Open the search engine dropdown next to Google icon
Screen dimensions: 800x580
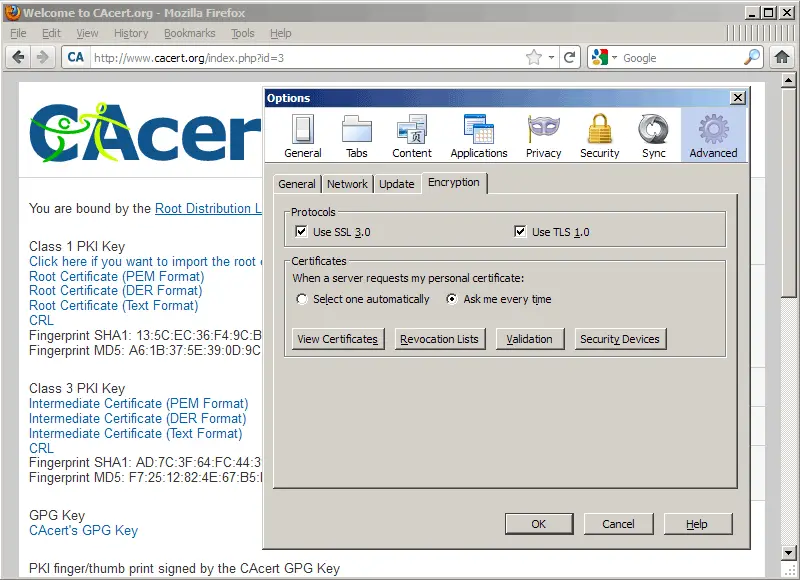614,57
